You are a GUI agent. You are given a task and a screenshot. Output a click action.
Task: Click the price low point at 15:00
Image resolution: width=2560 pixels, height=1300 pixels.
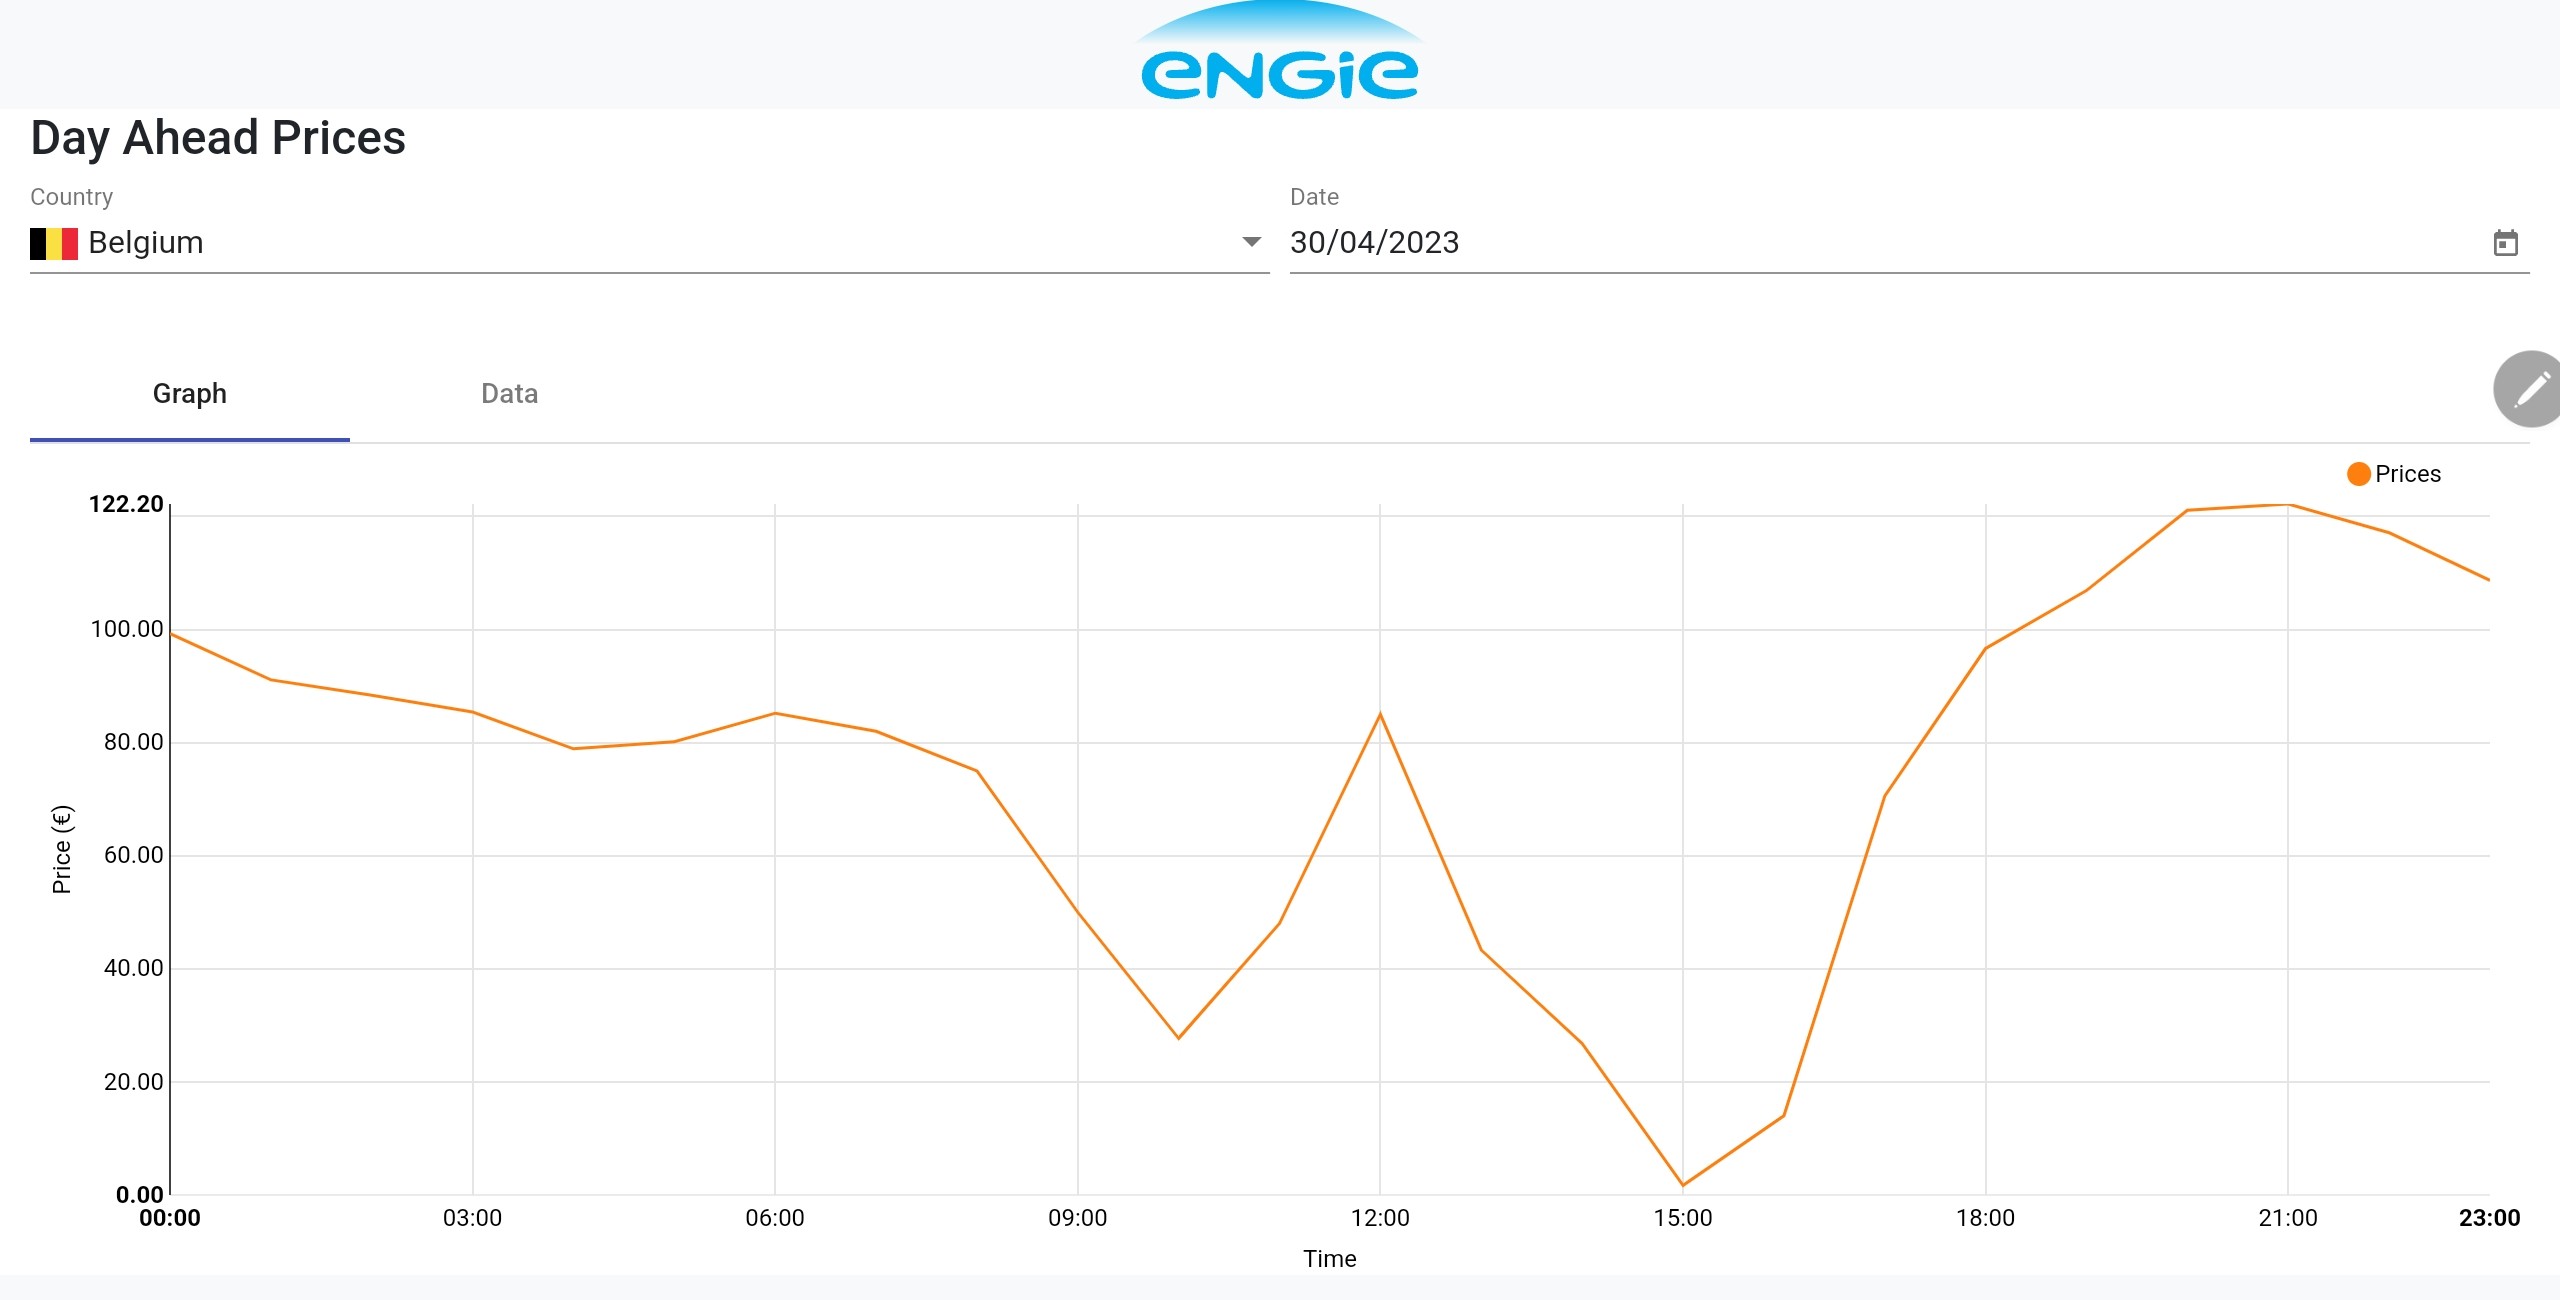[x=1683, y=1185]
